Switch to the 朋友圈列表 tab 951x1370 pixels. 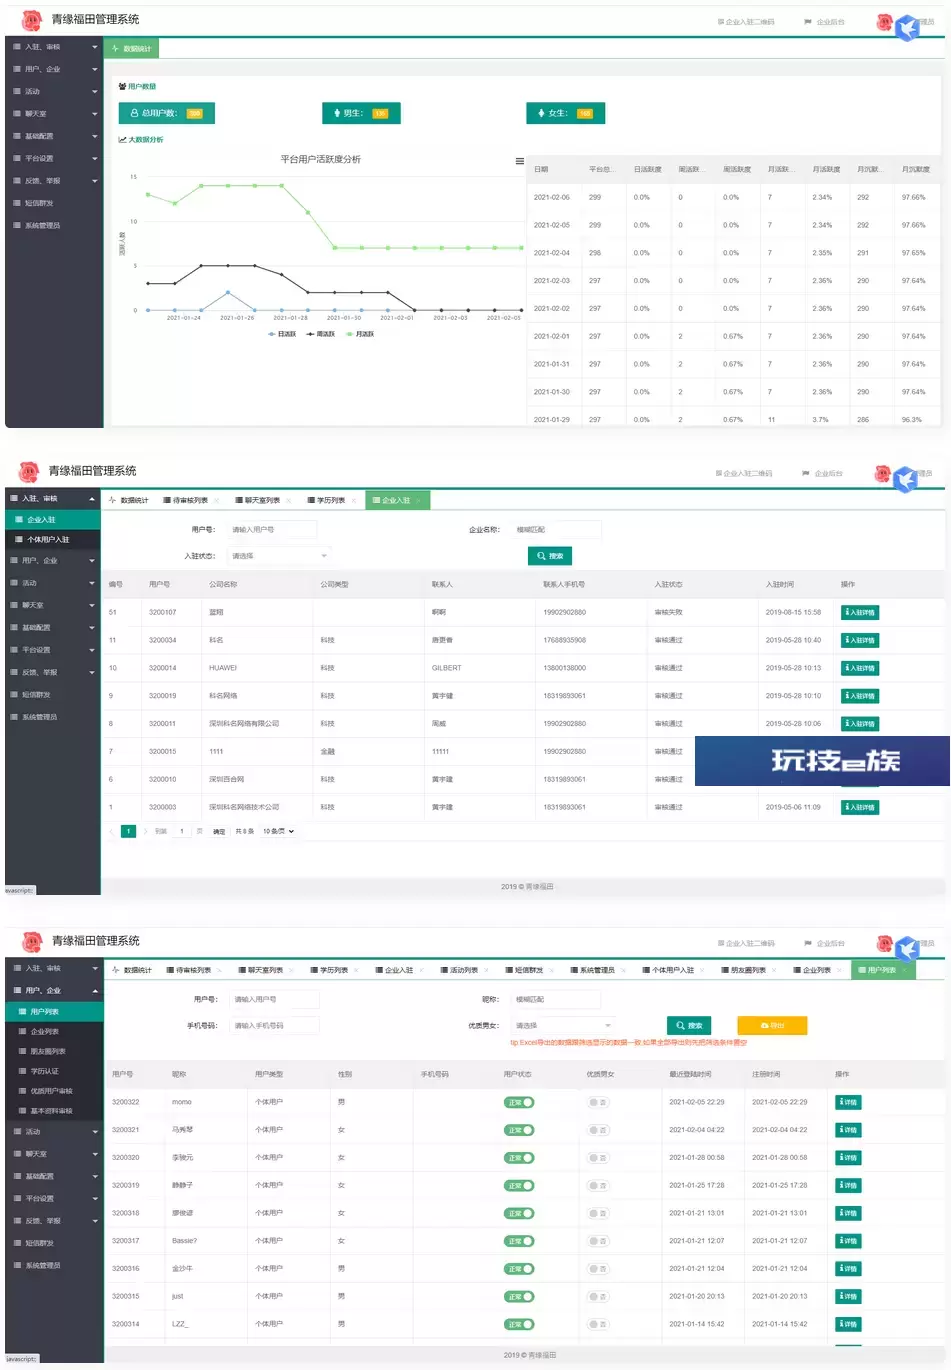pos(747,970)
